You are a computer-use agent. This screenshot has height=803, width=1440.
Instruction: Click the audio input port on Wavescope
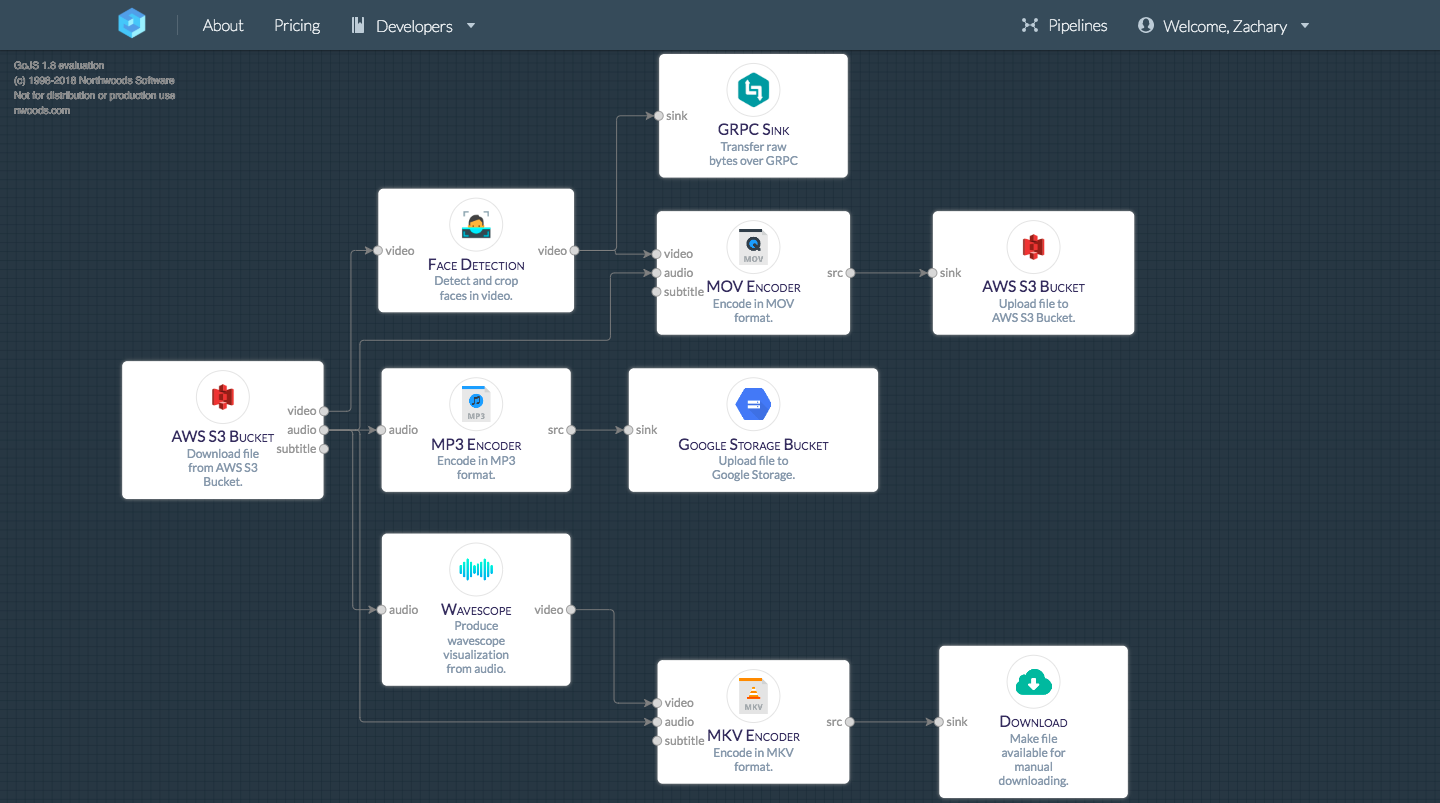click(x=381, y=610)
